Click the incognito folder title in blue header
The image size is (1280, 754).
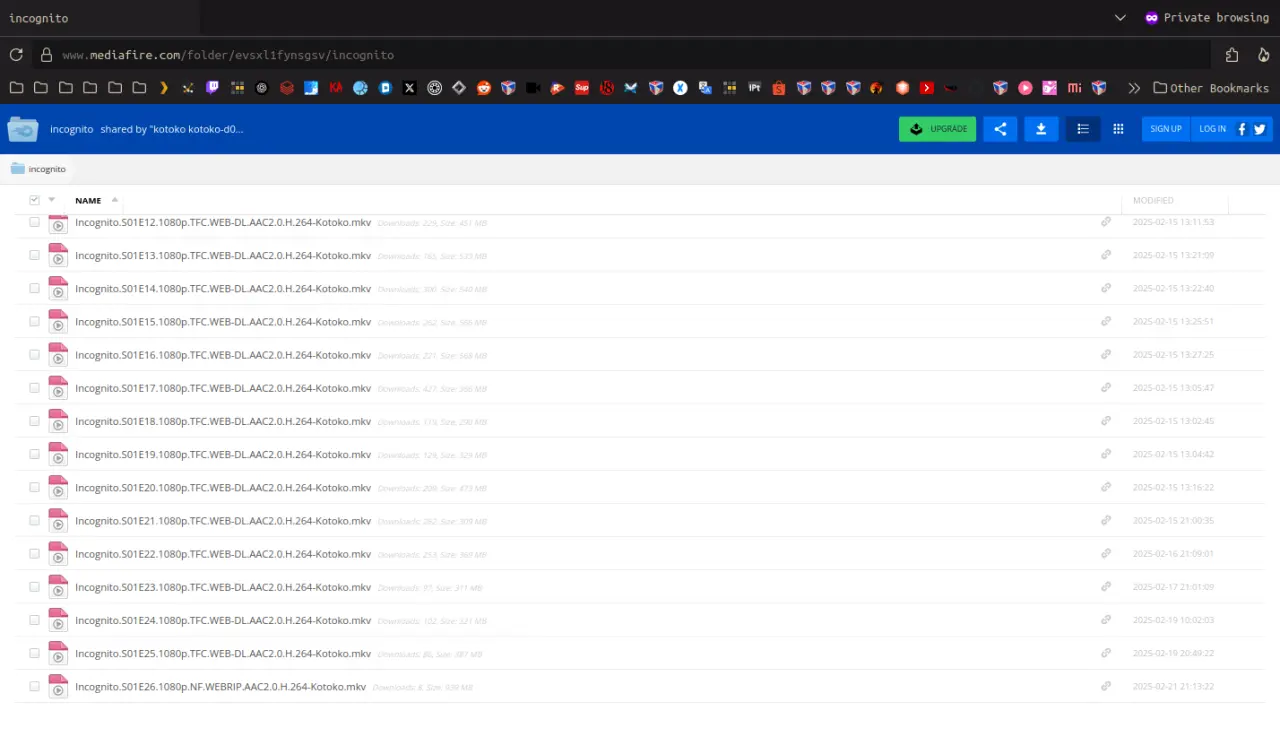72,129
